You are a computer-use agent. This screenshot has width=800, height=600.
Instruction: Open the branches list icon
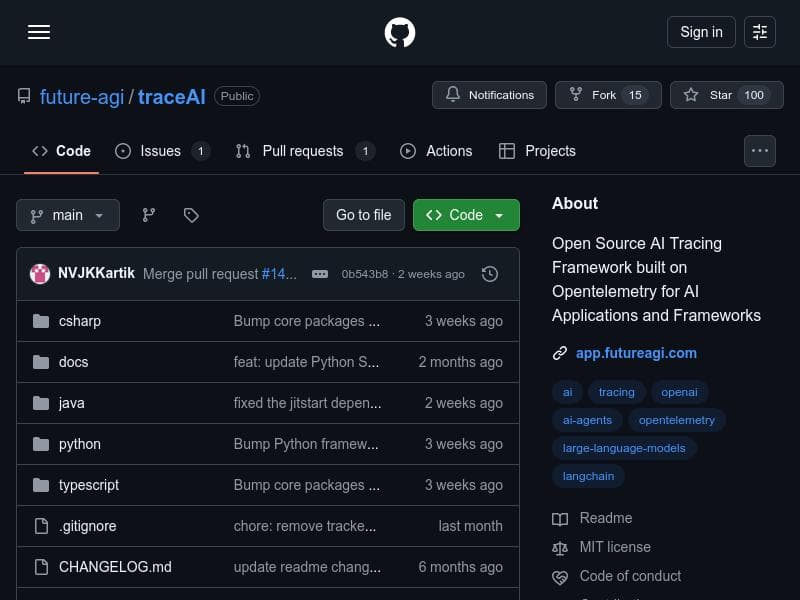[149, 215]
